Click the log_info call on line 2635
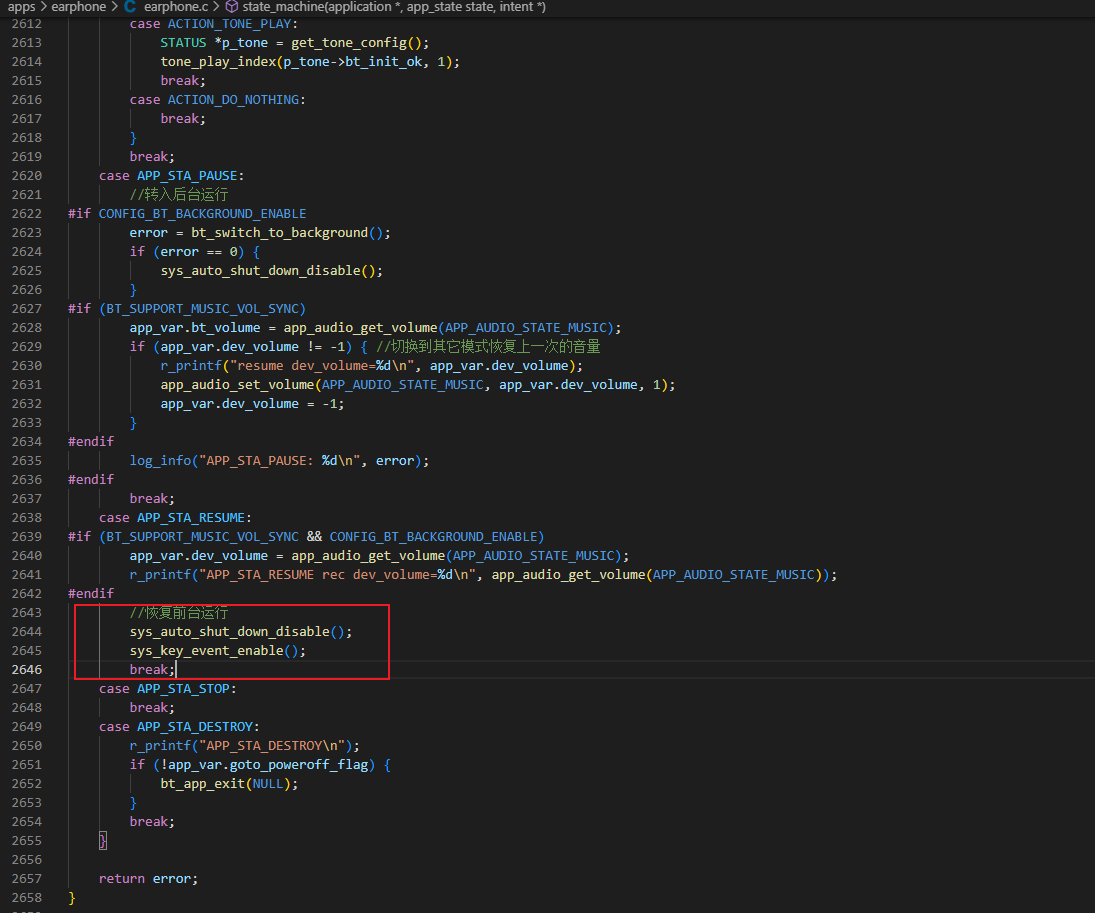Image resolution: width=1095 pixels, height=913 pixels. 161,460
